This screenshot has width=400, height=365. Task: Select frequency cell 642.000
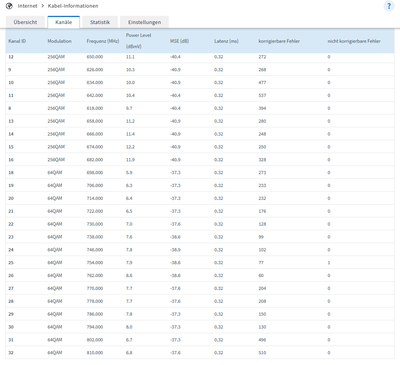coord(95,95)
